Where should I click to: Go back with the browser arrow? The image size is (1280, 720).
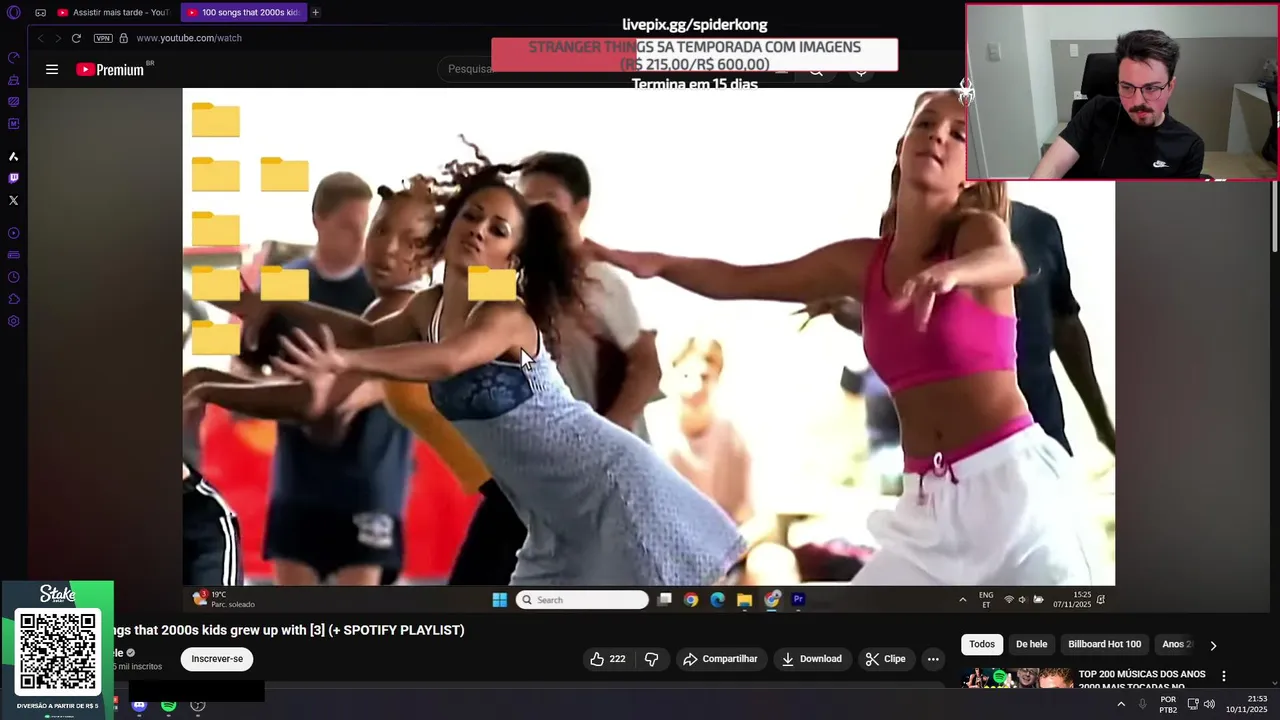[40, 38]
